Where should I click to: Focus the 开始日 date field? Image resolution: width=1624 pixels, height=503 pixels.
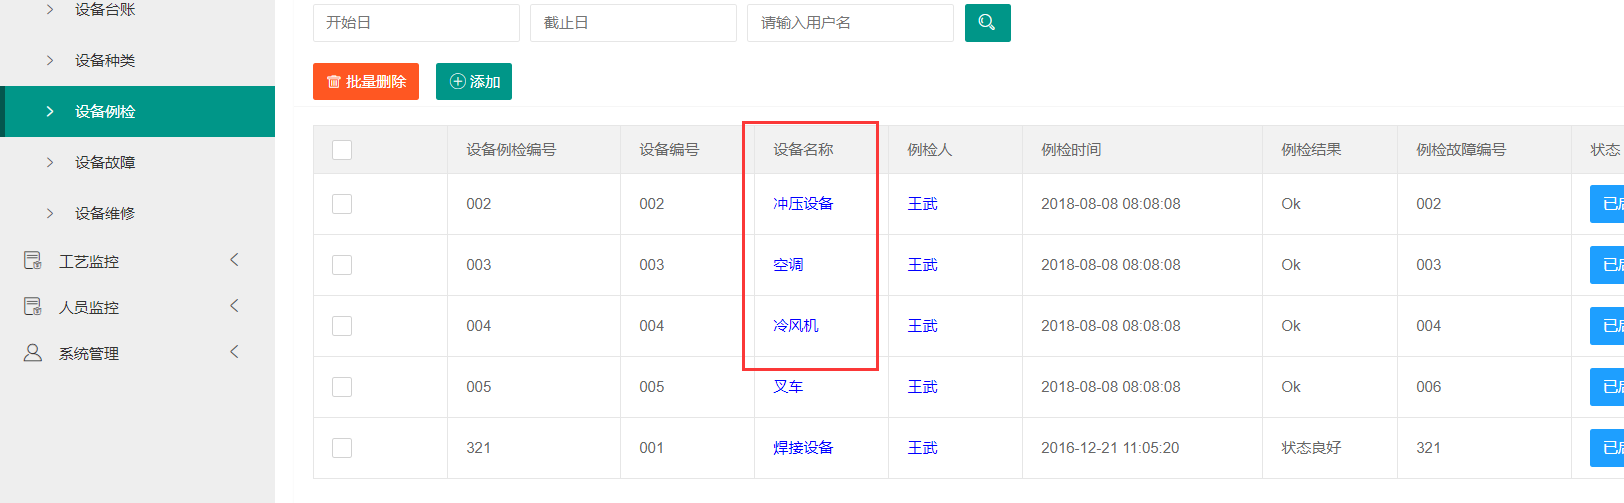[416, 23]
